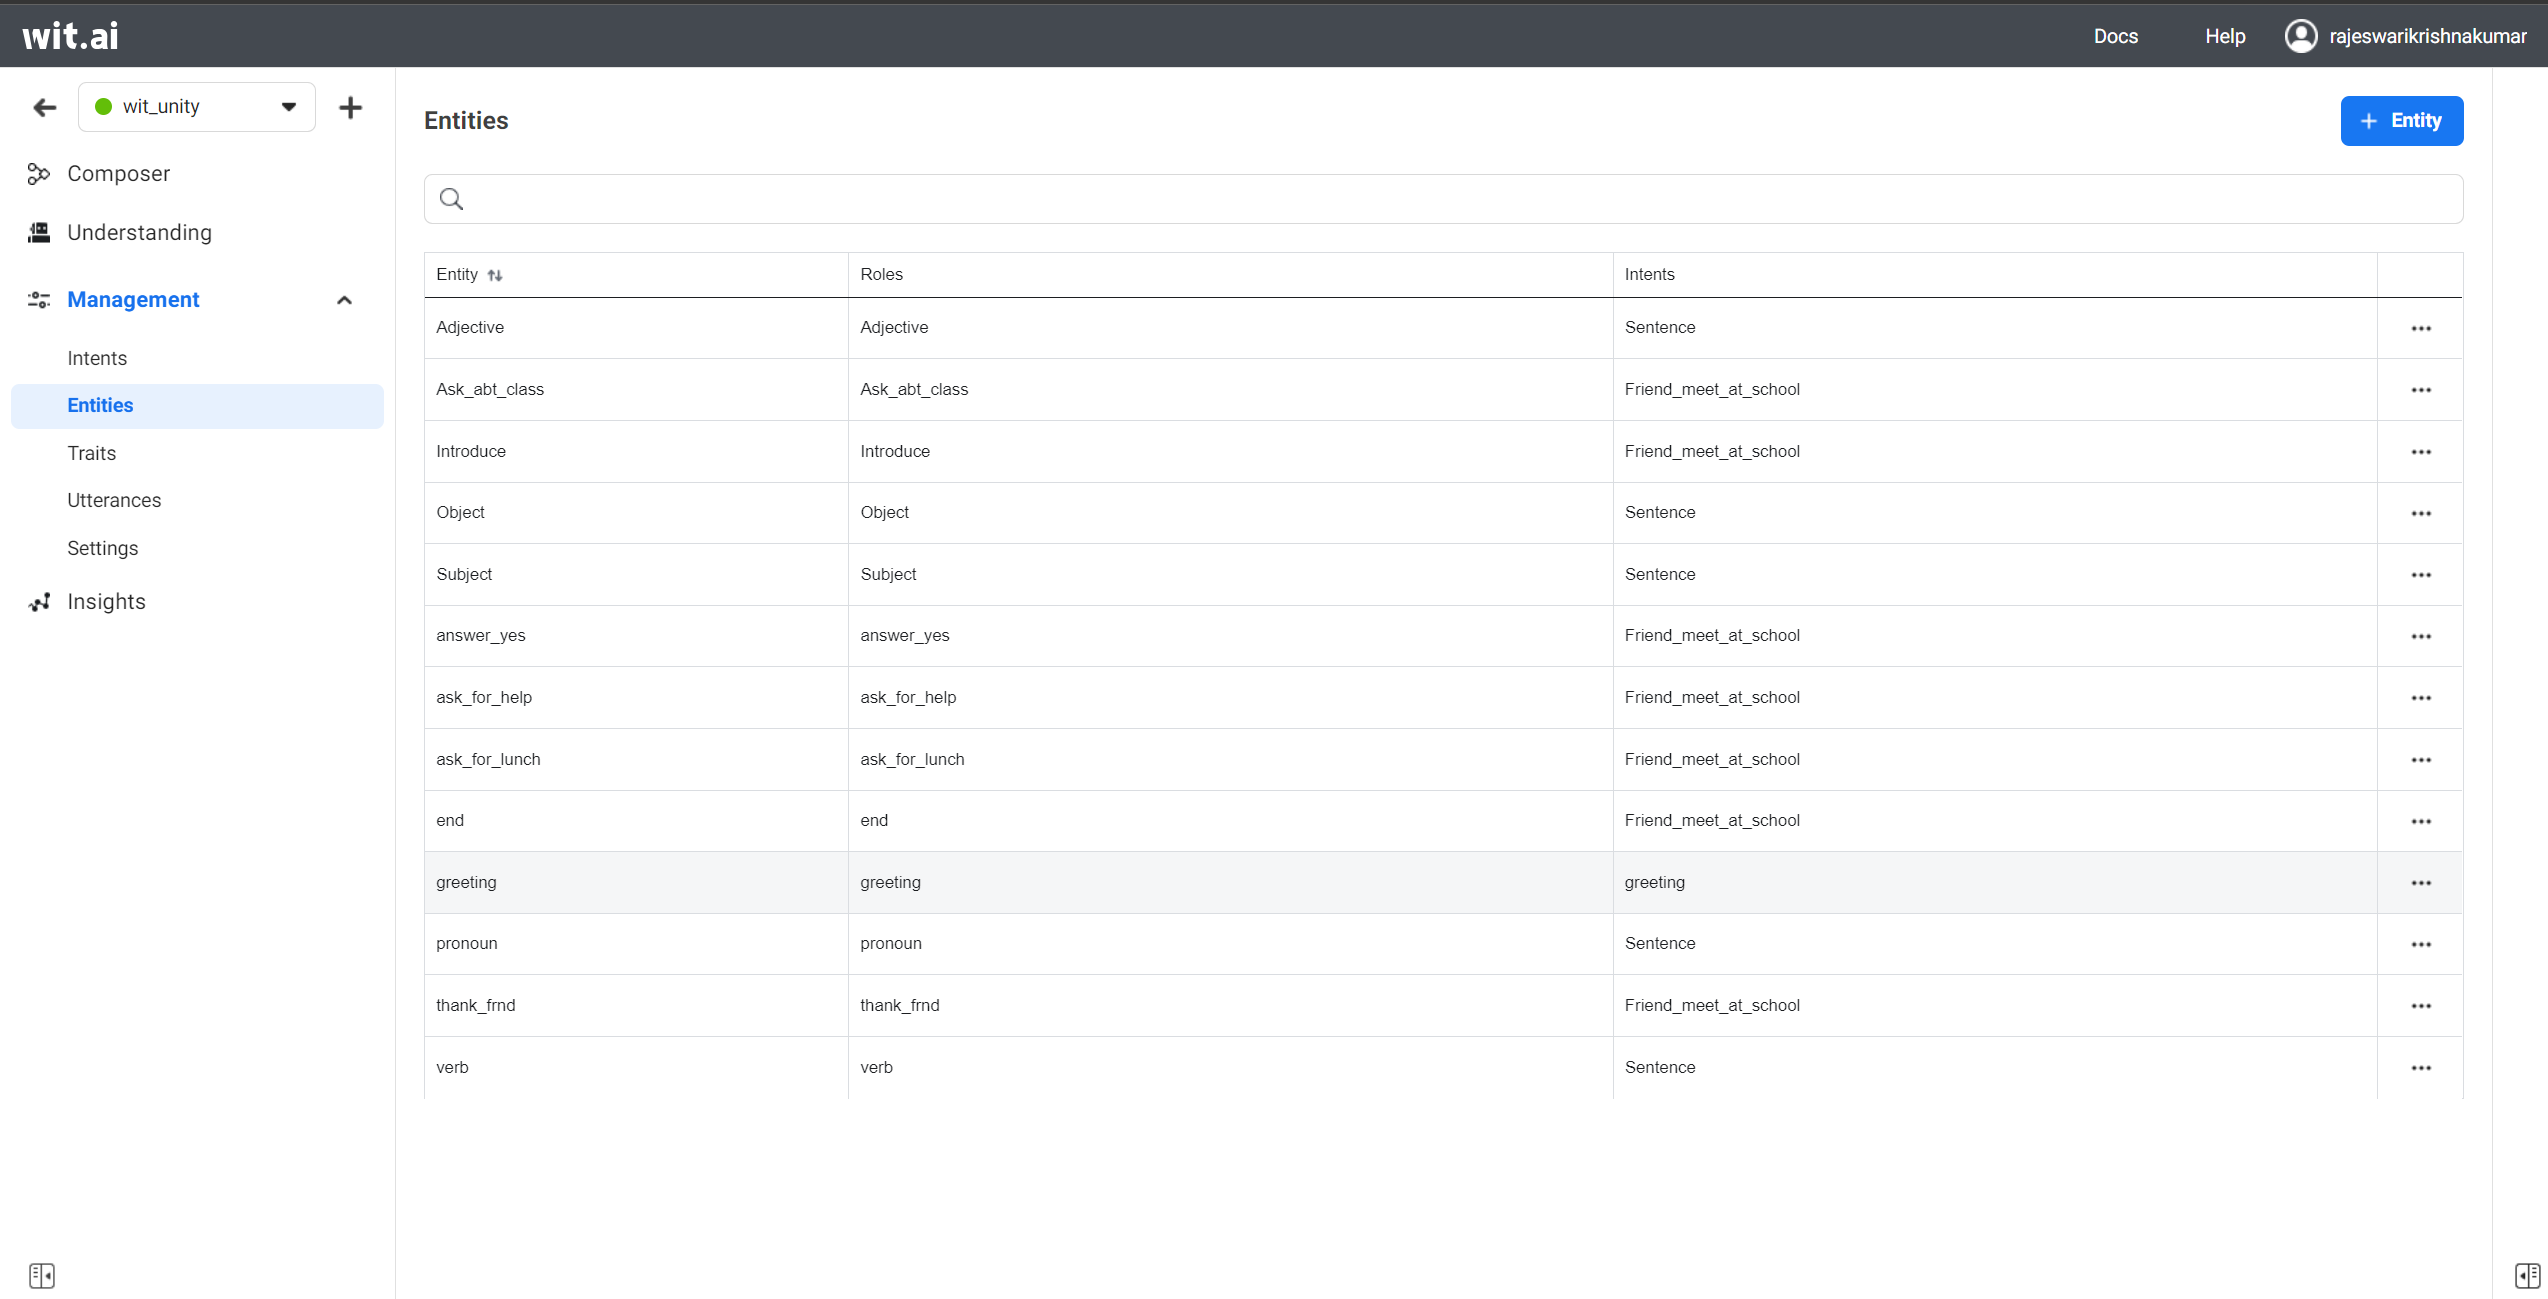Viewport: 2548px width, 1299px height.
Task: Create a new app with the plus icon
Action: click(351, 107)
